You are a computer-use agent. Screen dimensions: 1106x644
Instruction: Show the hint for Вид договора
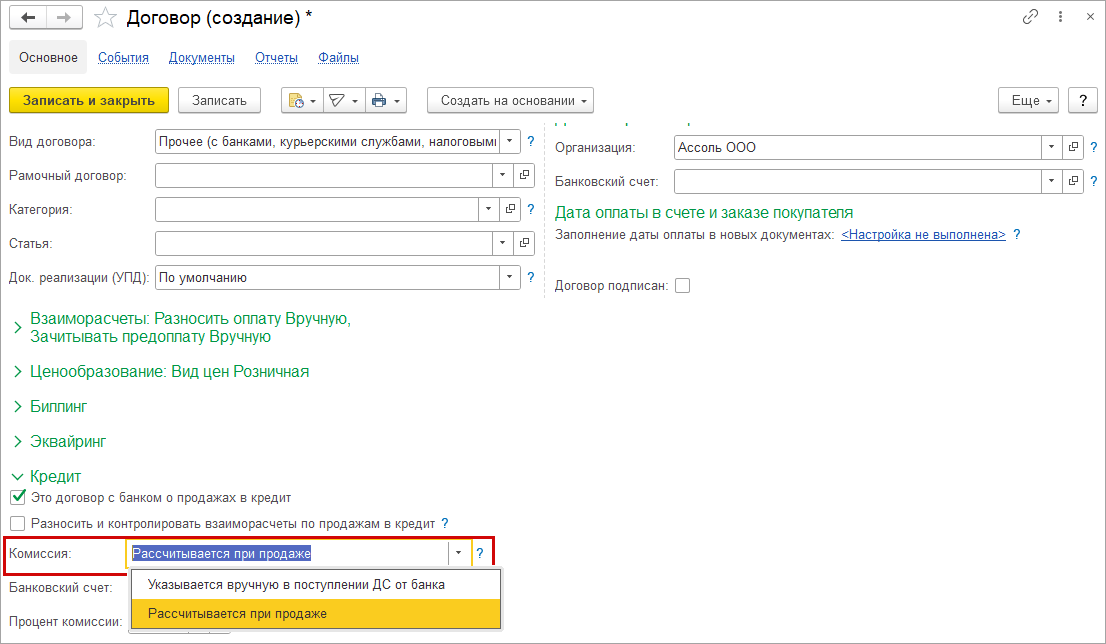530,141
